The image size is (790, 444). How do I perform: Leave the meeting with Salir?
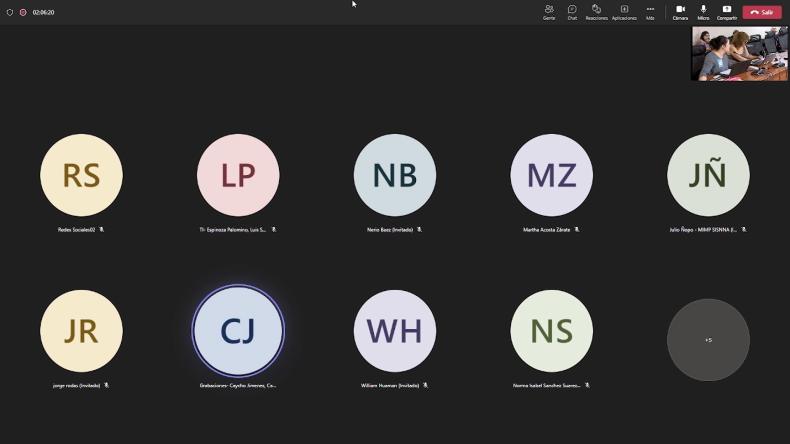point(762,12)
